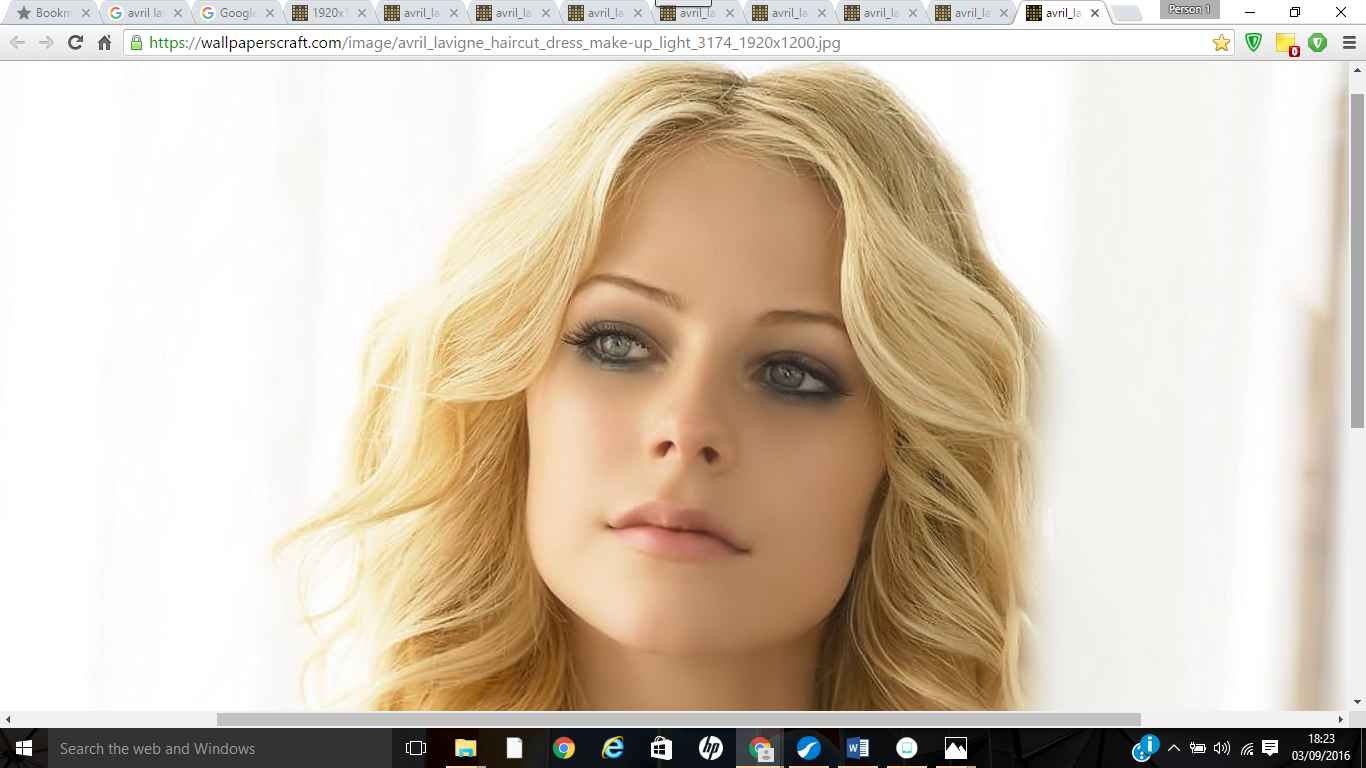Open the Chrome hamburger menu
The image size is (1366, 768).
[1348, 43]
